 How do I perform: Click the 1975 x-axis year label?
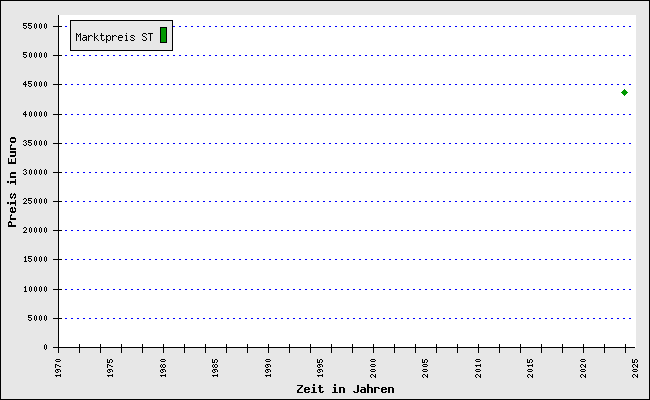[110, 368]
